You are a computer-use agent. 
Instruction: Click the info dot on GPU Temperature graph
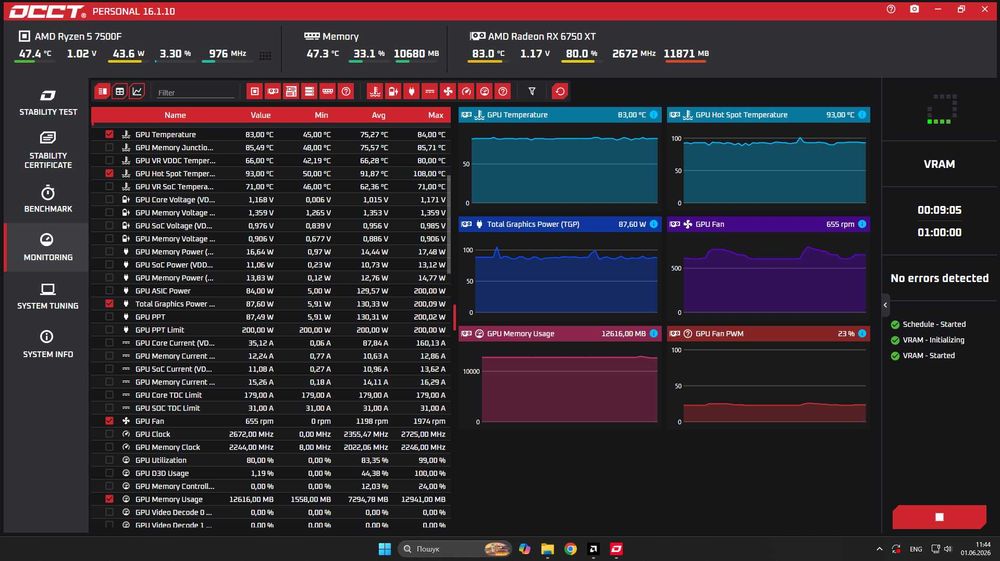tap(654, 115)
